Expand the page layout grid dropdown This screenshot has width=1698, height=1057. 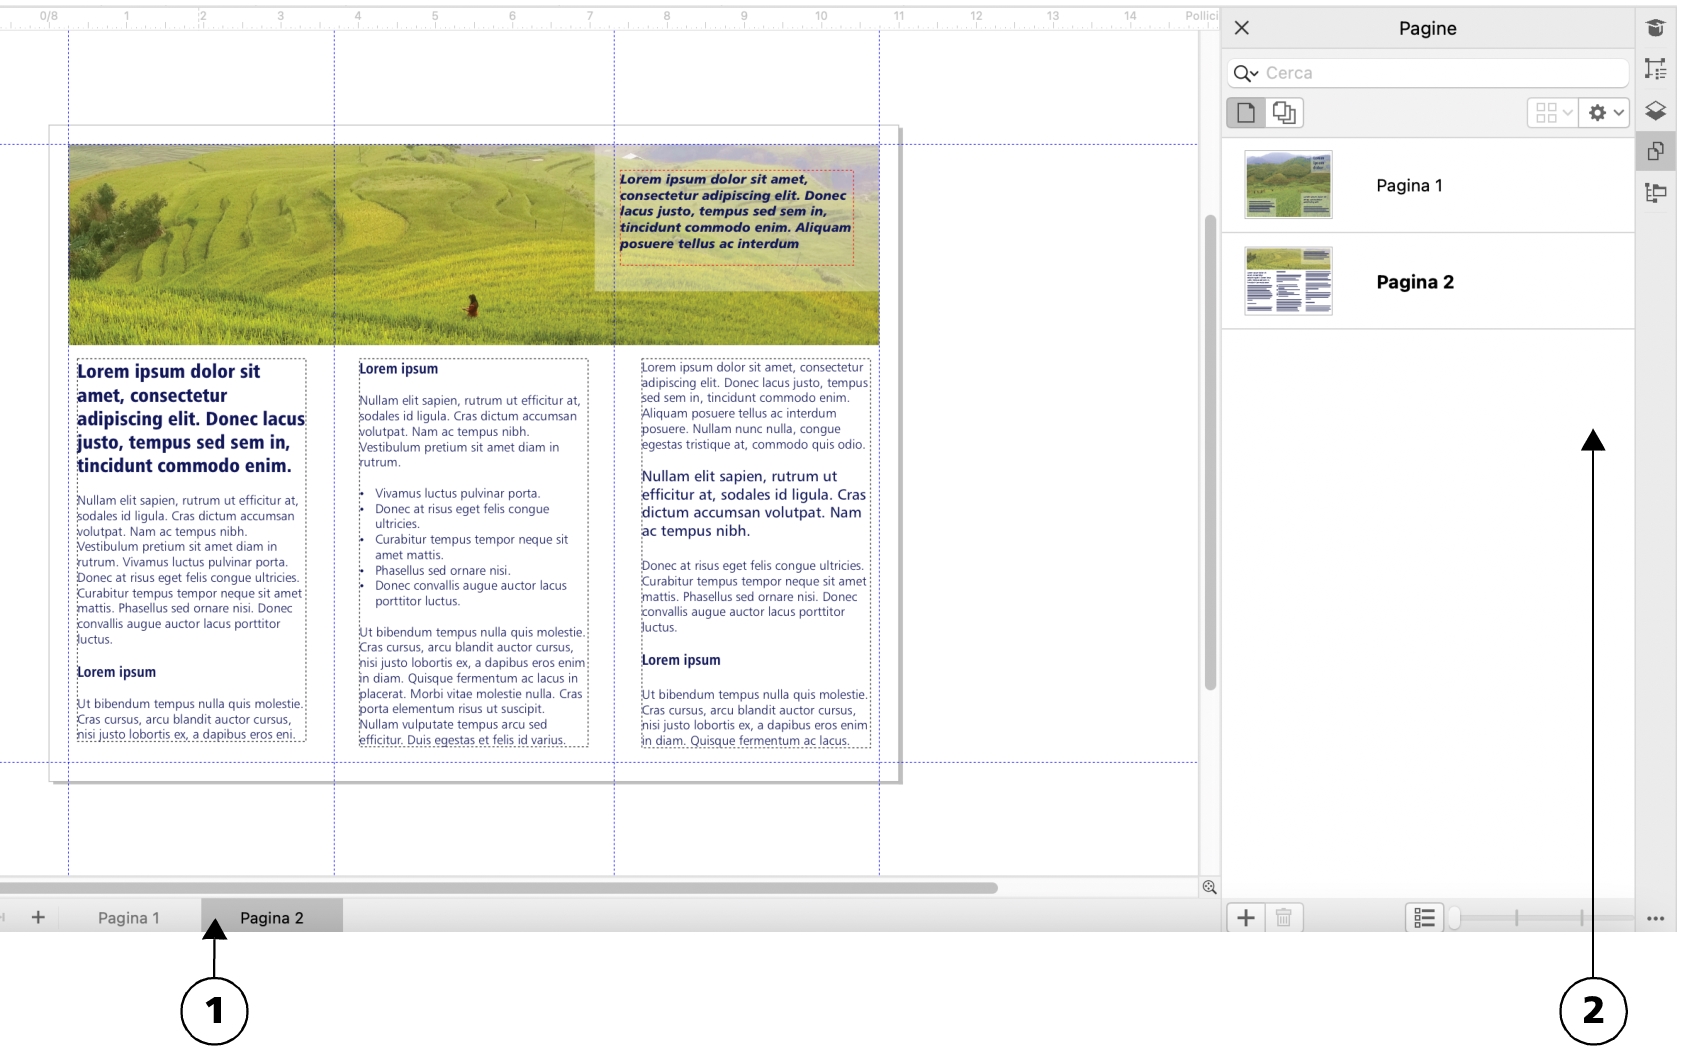[1553, 113]
